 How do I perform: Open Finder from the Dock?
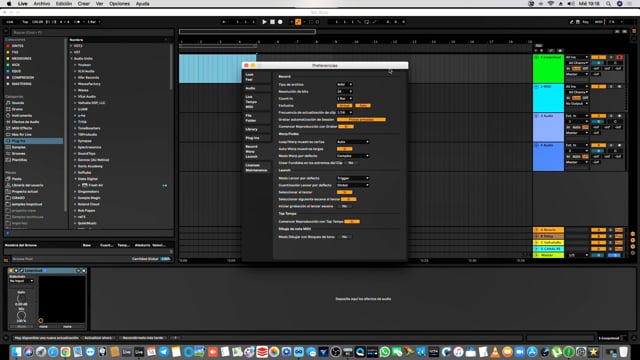tap(16, 352)
